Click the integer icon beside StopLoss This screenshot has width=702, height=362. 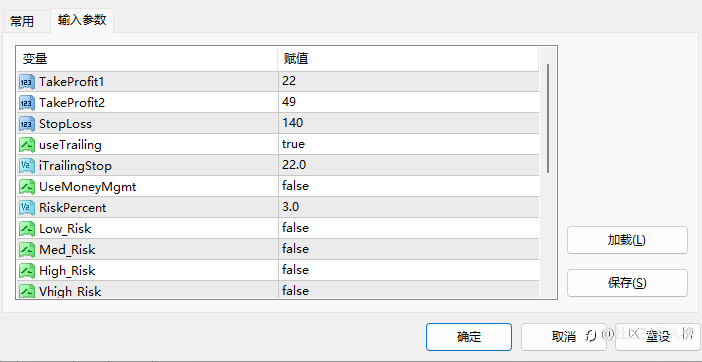[27, 124]
